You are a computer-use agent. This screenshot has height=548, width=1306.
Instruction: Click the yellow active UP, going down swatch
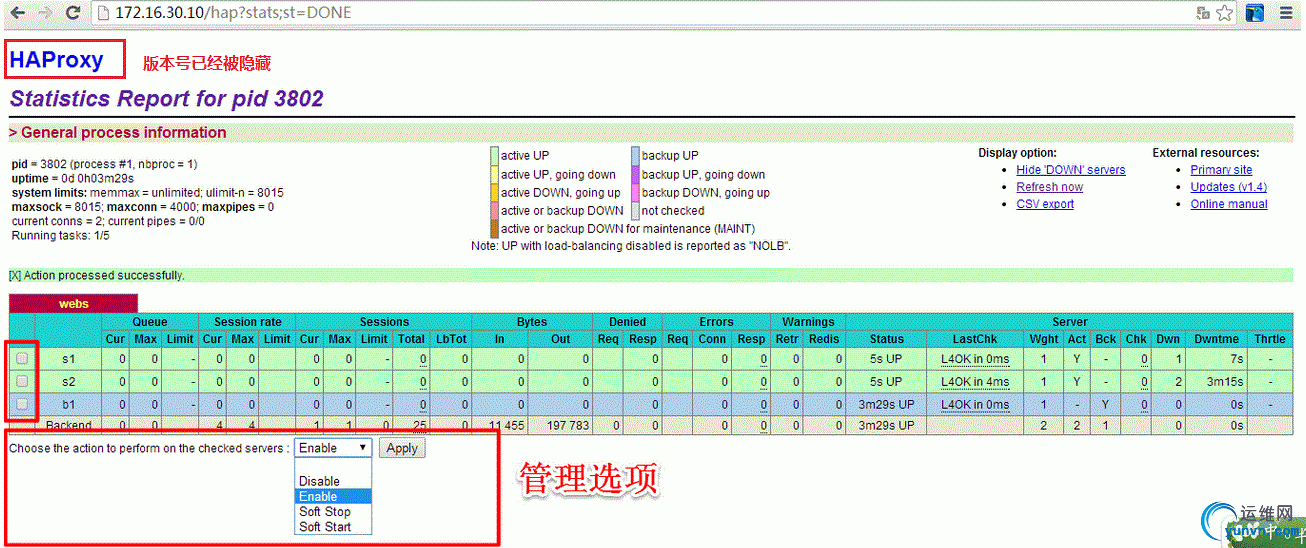pos(494,174)
